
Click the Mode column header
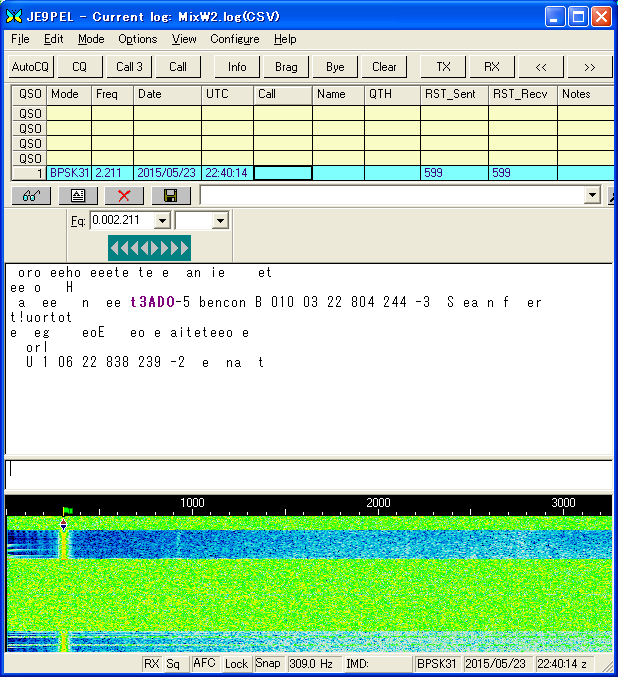[69, 94]
